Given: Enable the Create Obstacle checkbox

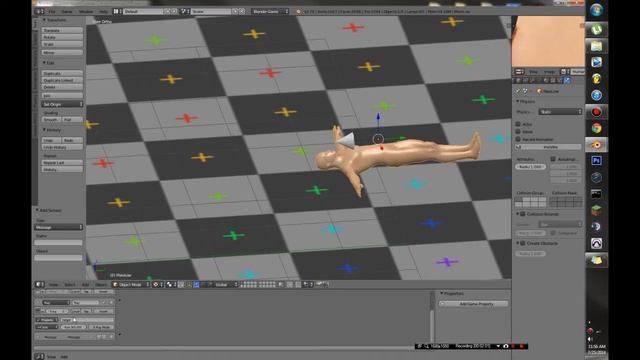Looking at the screenshot, I should (523, 243).
